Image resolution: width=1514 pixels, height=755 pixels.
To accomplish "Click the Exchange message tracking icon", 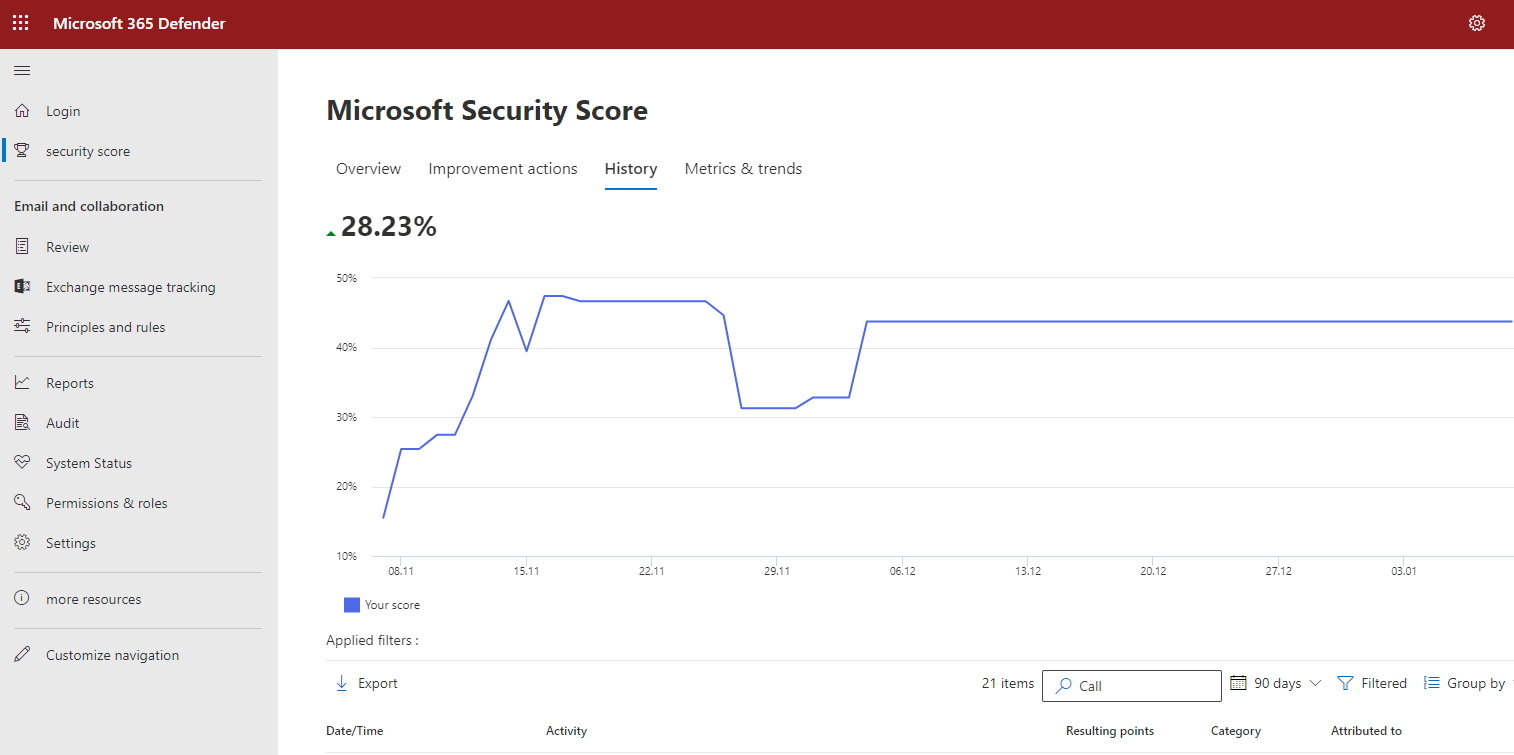I will (x=22, y=287).
